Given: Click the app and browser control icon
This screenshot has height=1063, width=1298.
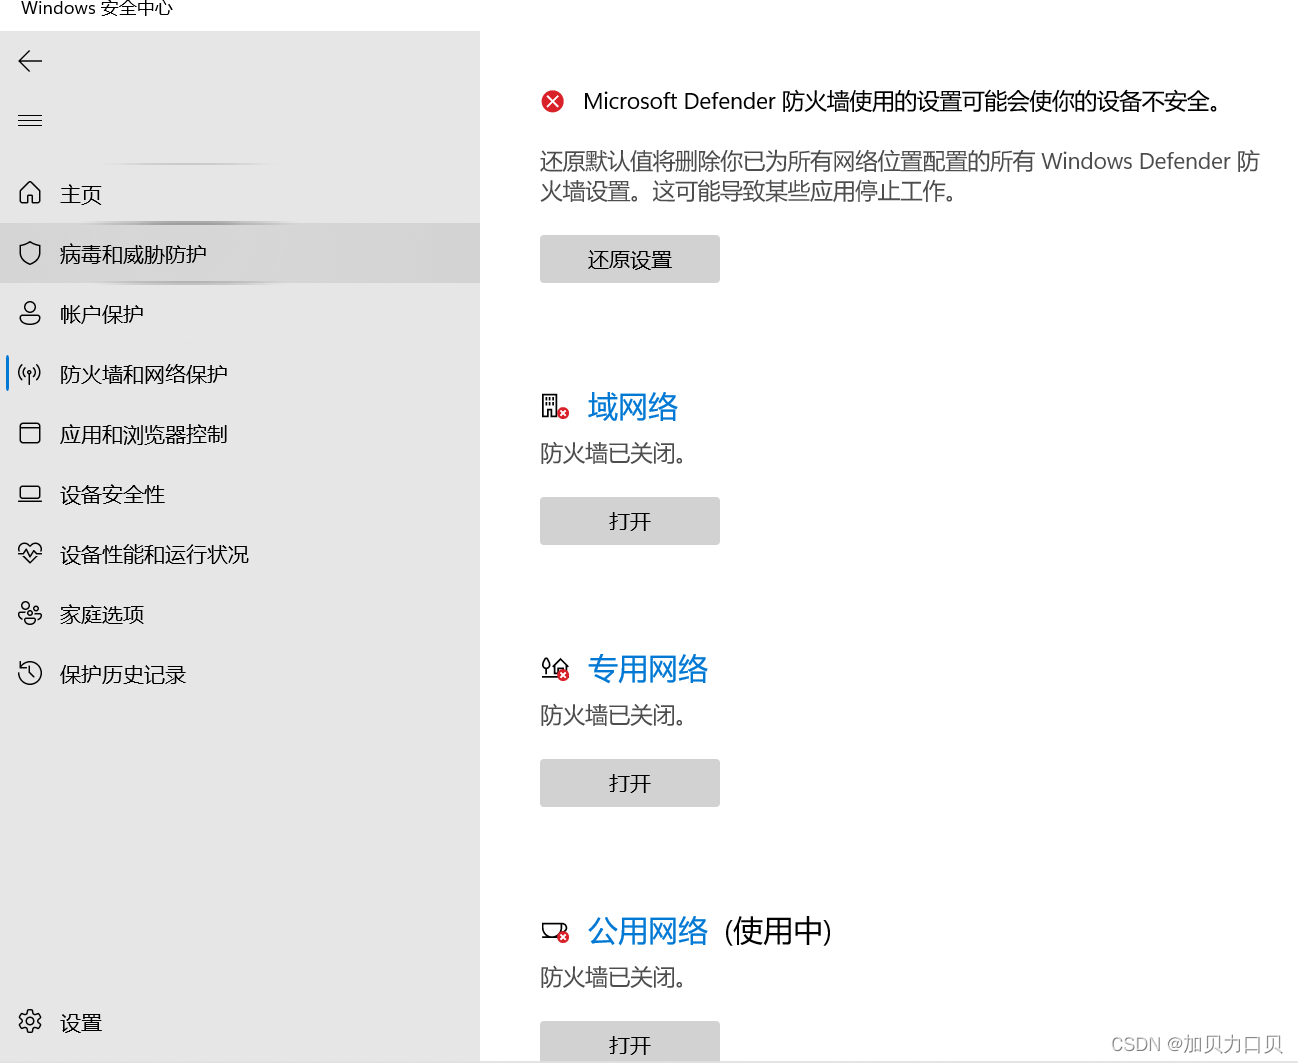Looking at the screenshot, I should [30, 433].
